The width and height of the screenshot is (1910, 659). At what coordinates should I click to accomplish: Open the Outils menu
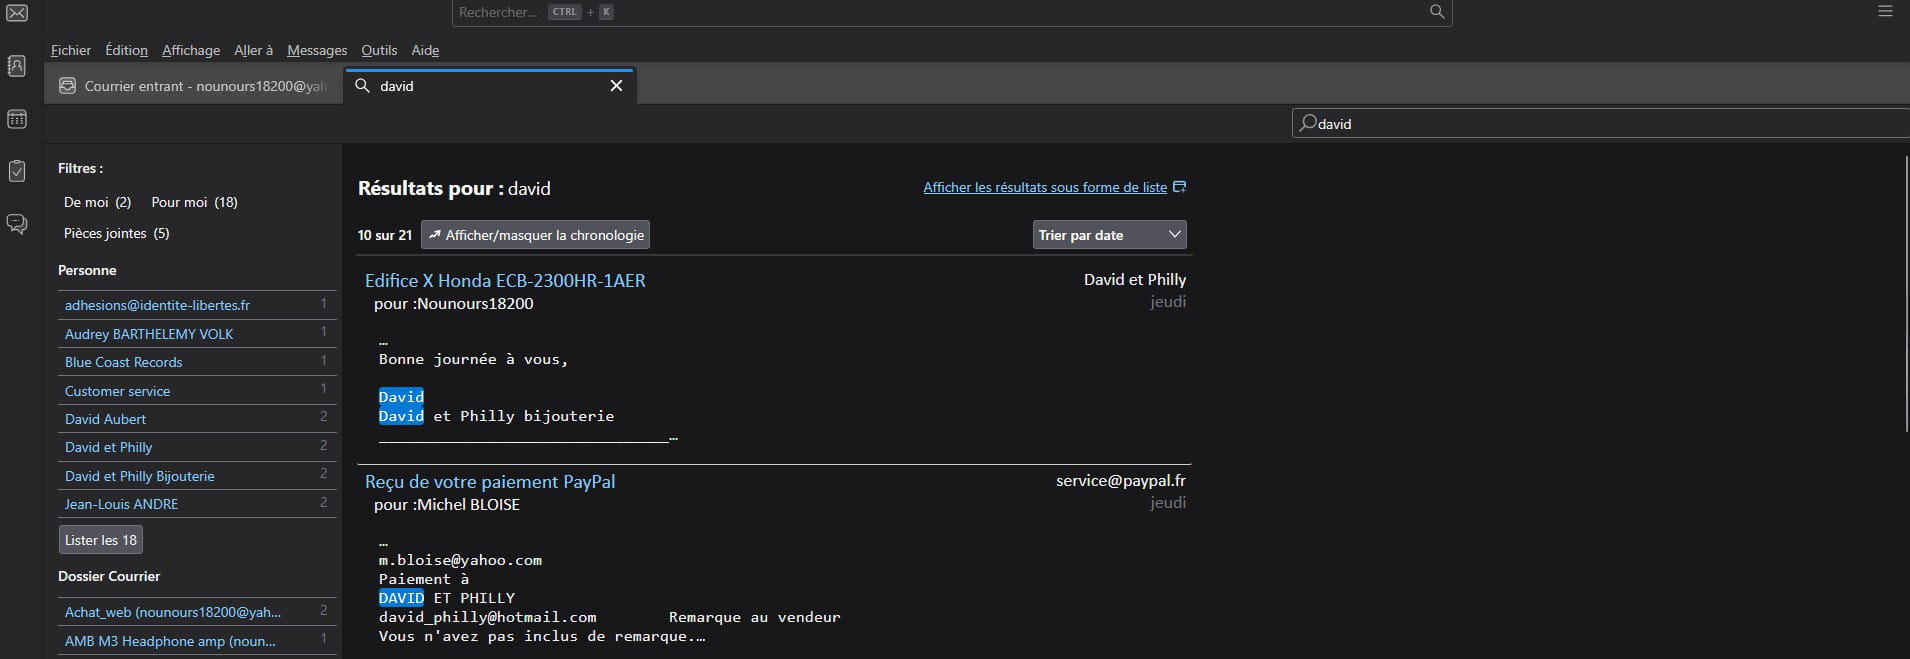(378, 50)
